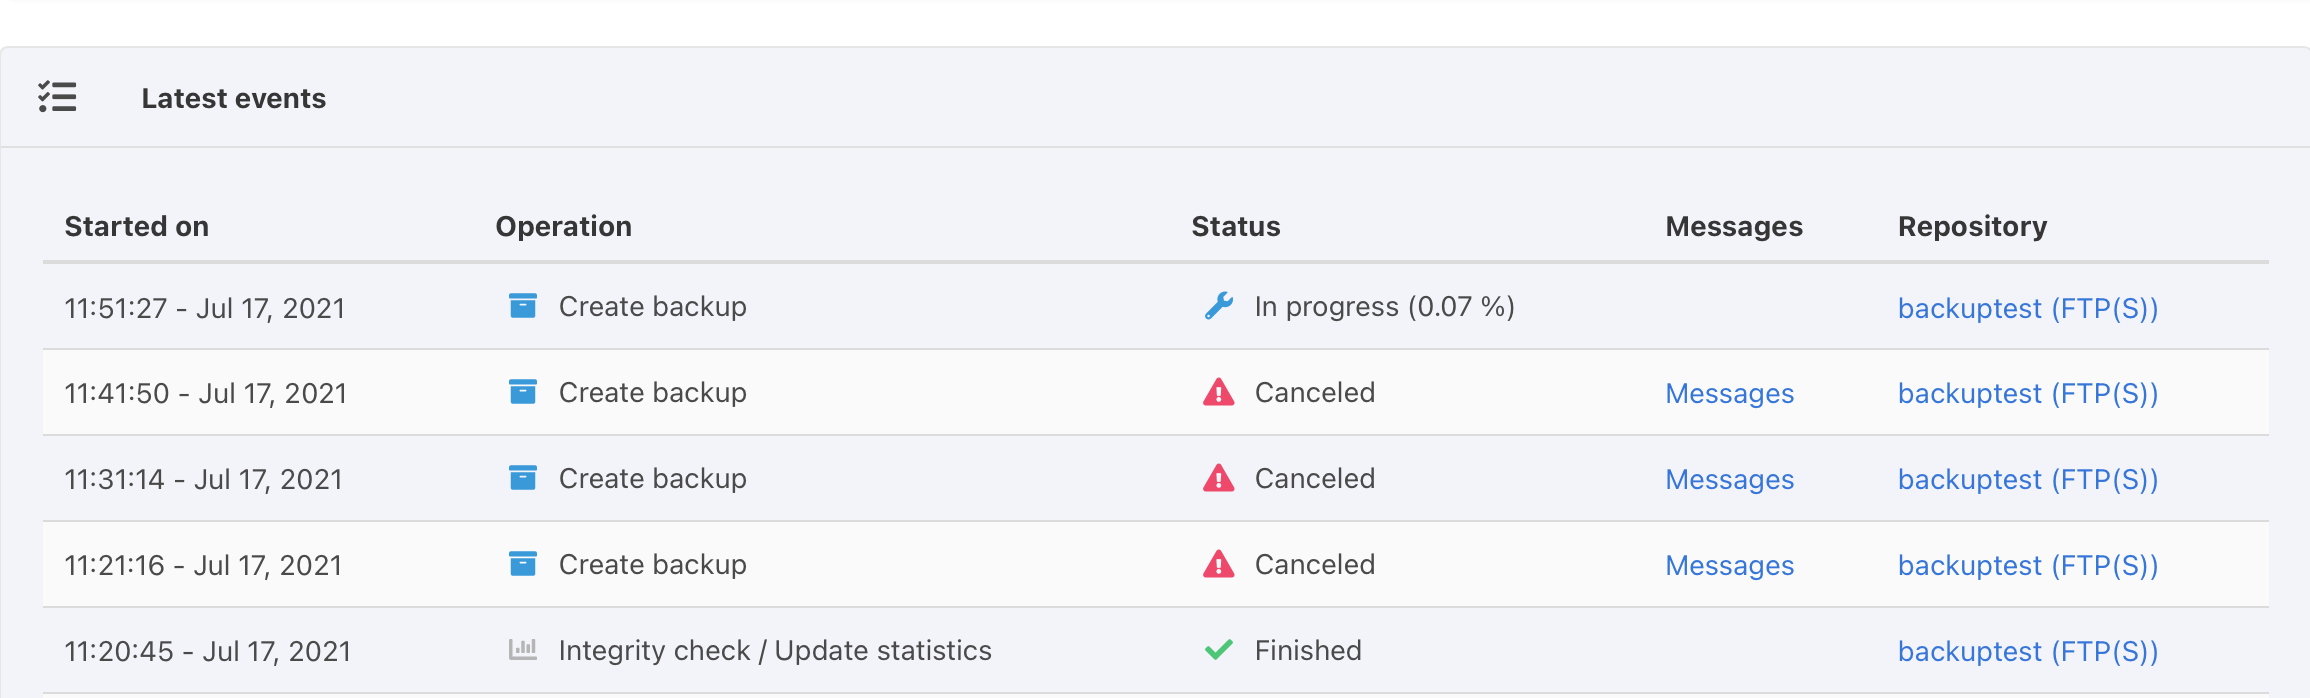This screenshot has height=698, width=2310.
Task: Open backuptest repository link for the in-progress backup
Action: [x=2027, y=308]
